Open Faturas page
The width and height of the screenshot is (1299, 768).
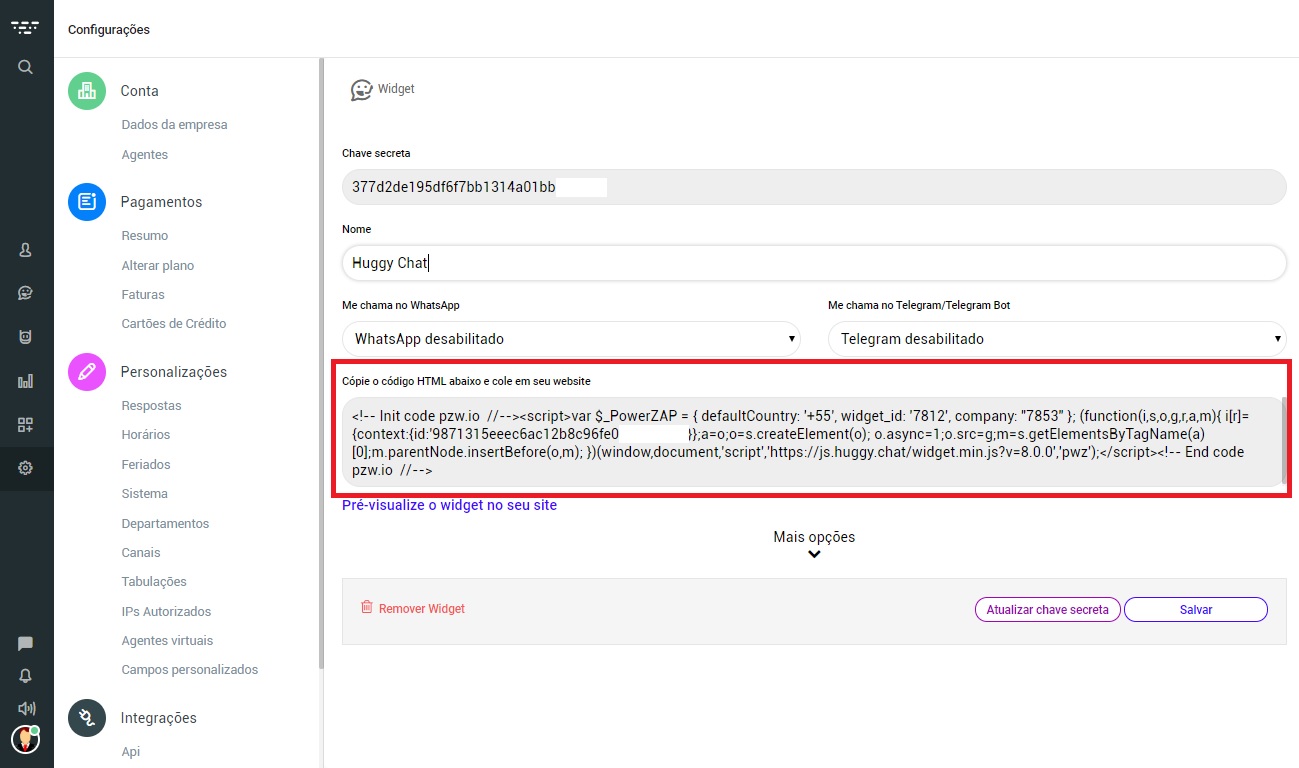[x=142, y=295]
